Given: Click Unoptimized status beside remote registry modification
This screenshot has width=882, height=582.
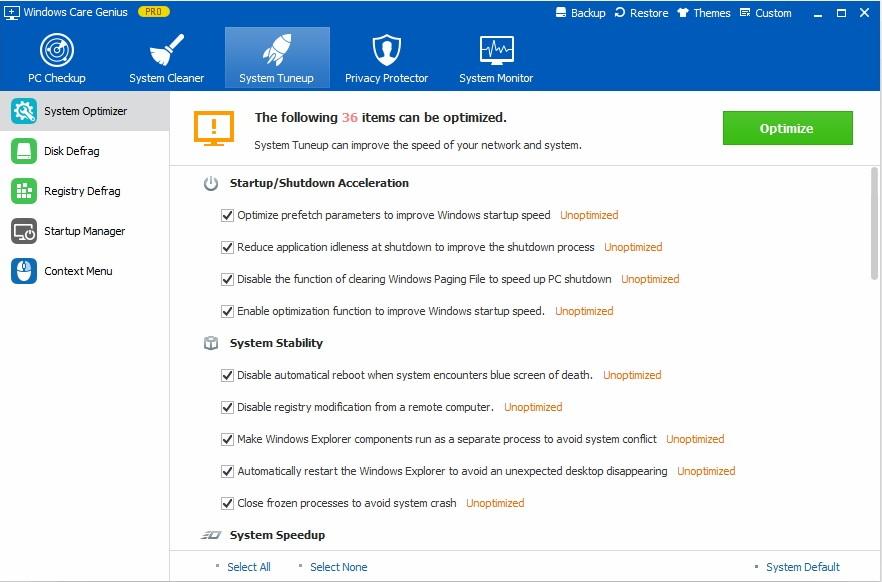Looking at the screenshot, I should pos(533,407).
